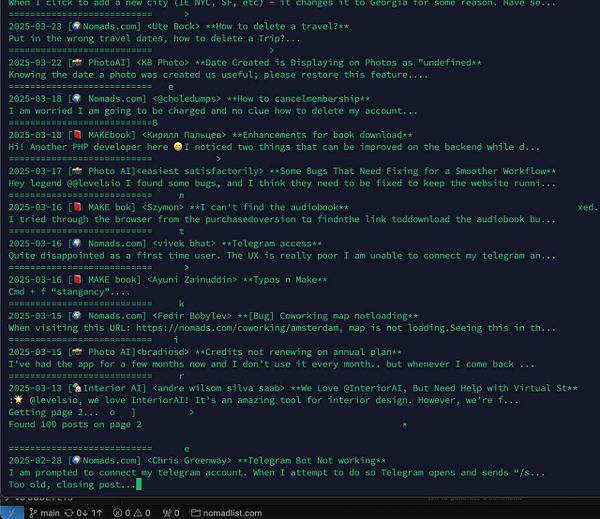The width and height of the screenshot is (600, 519).
Task: Click the @choledumps How to cancelmembership line
Action: pyautogui.click(x=189, y=99)
